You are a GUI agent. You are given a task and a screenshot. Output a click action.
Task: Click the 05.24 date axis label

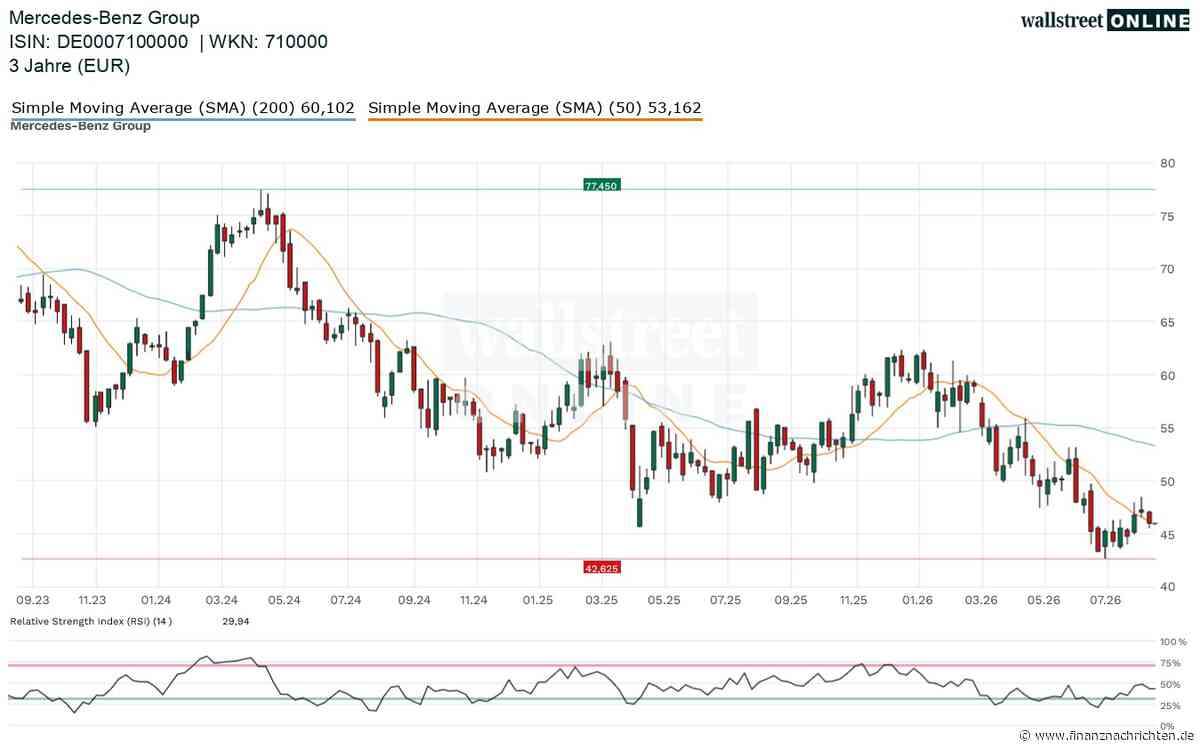pos(284,600)
